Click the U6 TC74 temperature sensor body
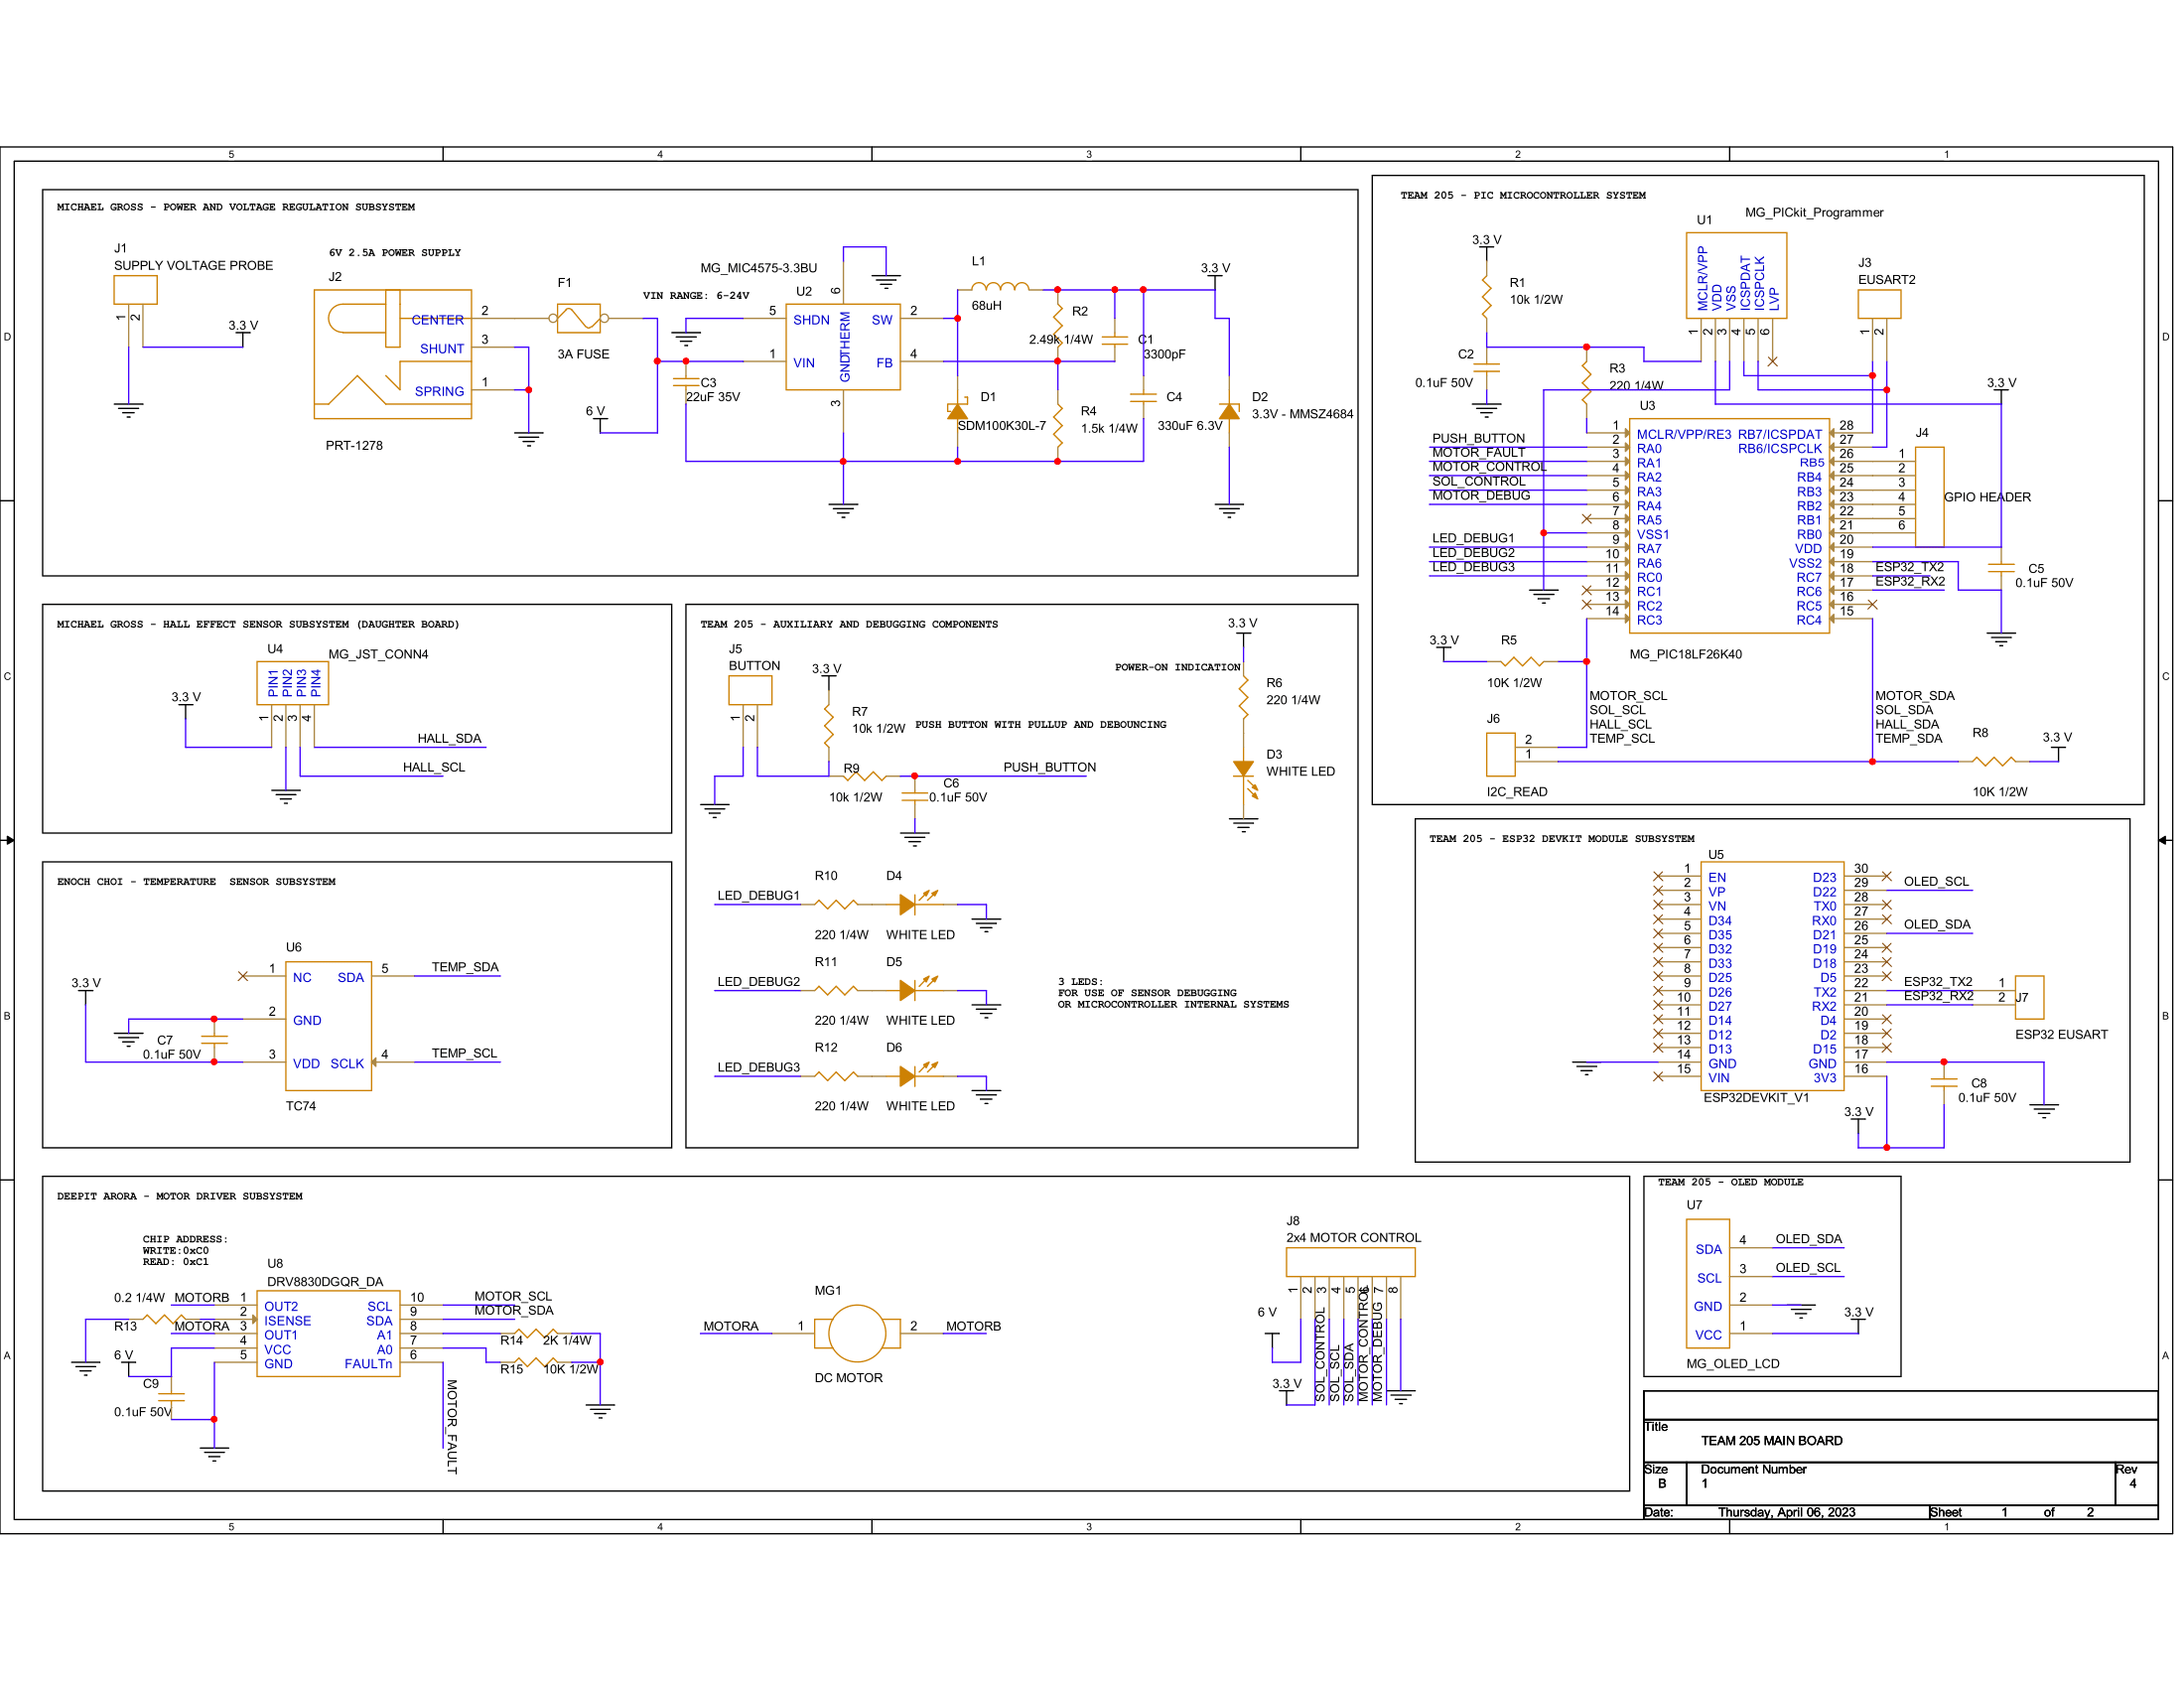2184x1688 pixels. pyautogui.click(x=329, y=1026)
